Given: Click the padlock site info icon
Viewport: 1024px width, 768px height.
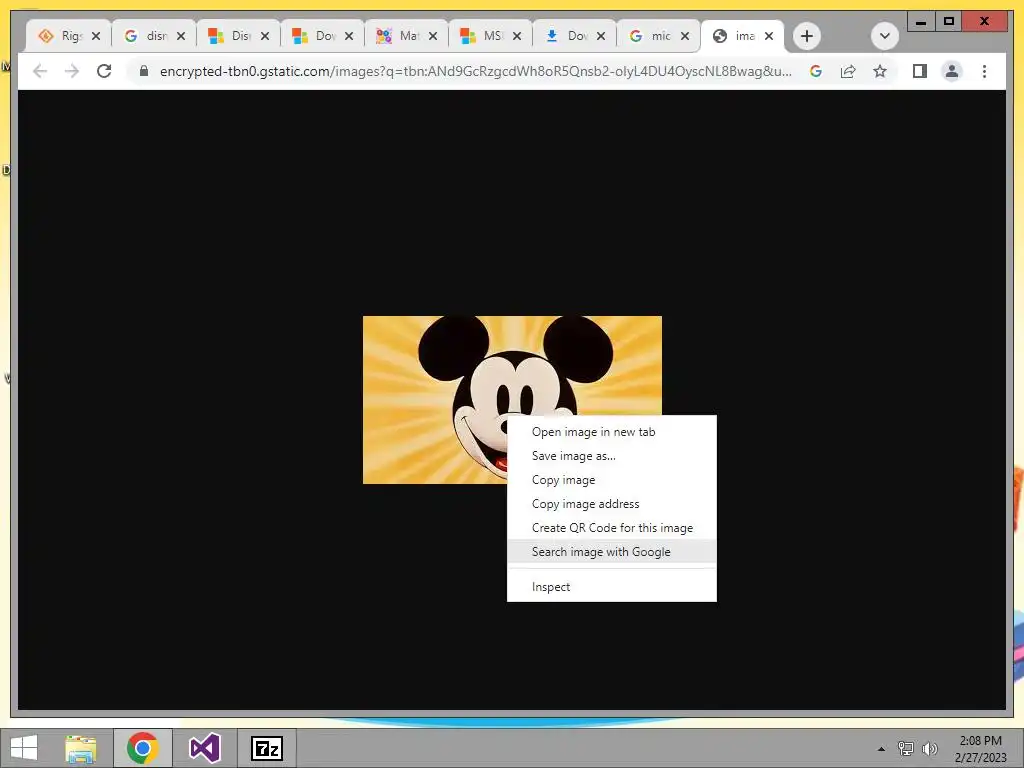Looking at the screenshot, I should (144, 71).
